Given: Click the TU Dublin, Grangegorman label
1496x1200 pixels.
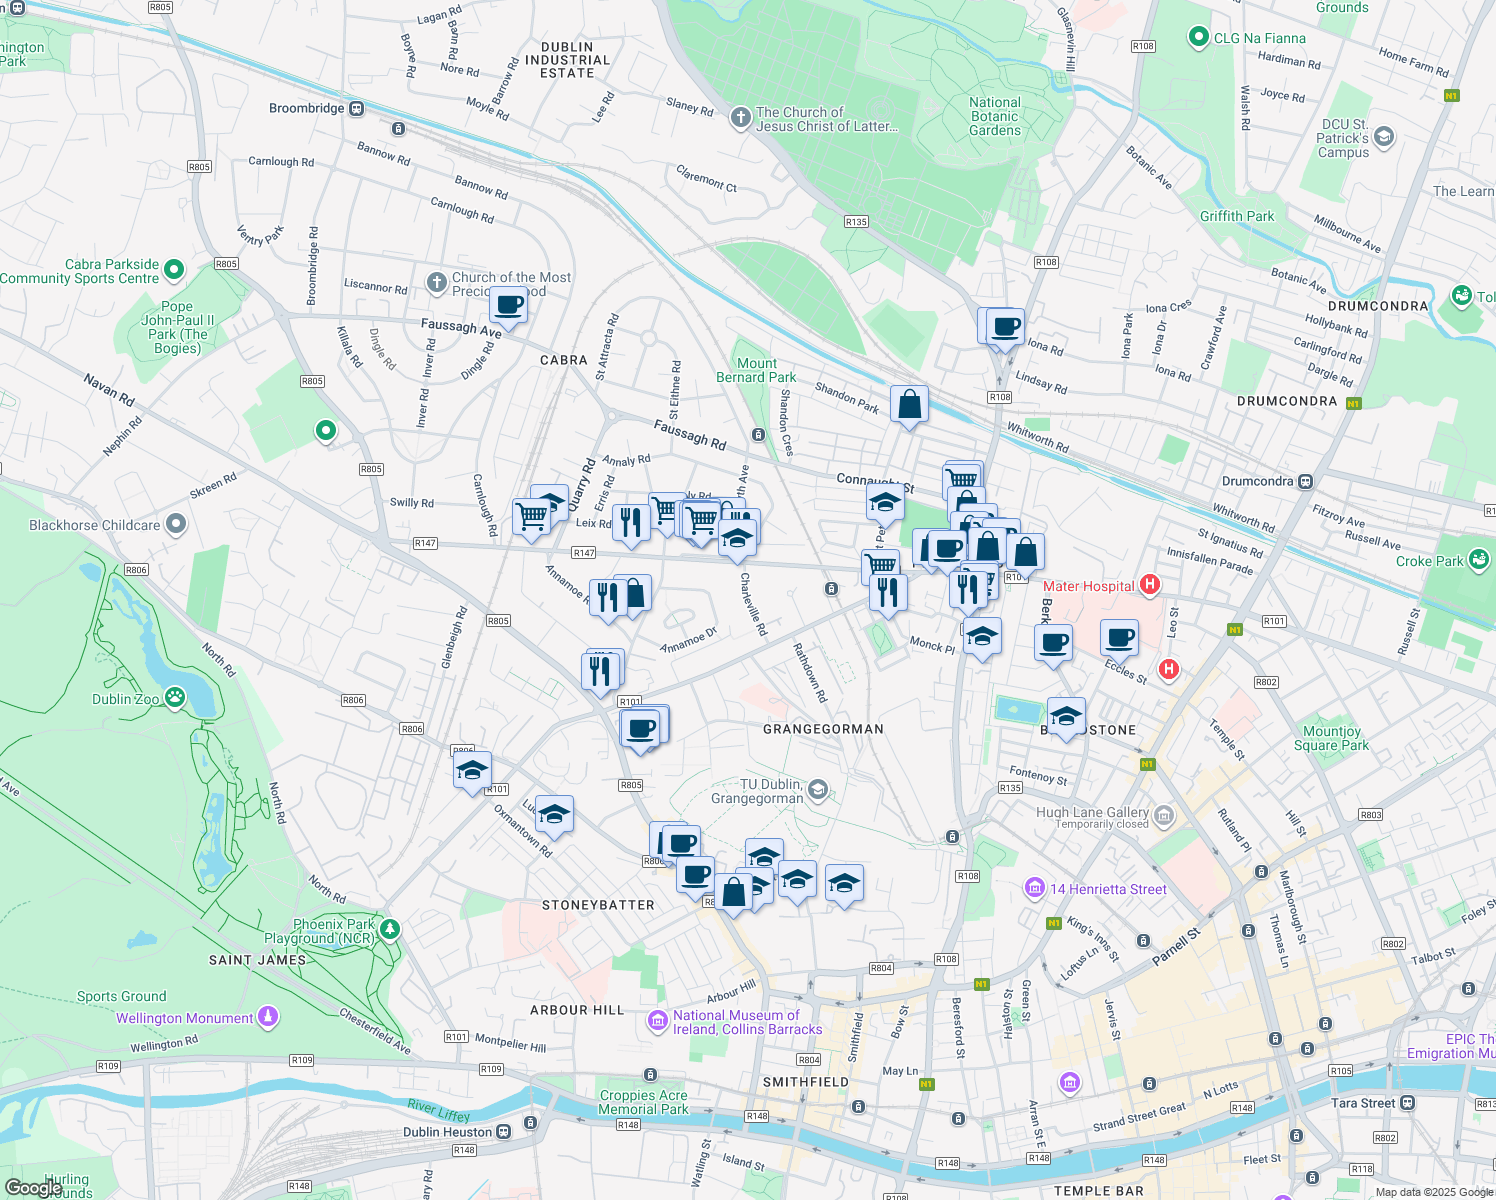Looking at the screenshot, I should coord(774,791).
